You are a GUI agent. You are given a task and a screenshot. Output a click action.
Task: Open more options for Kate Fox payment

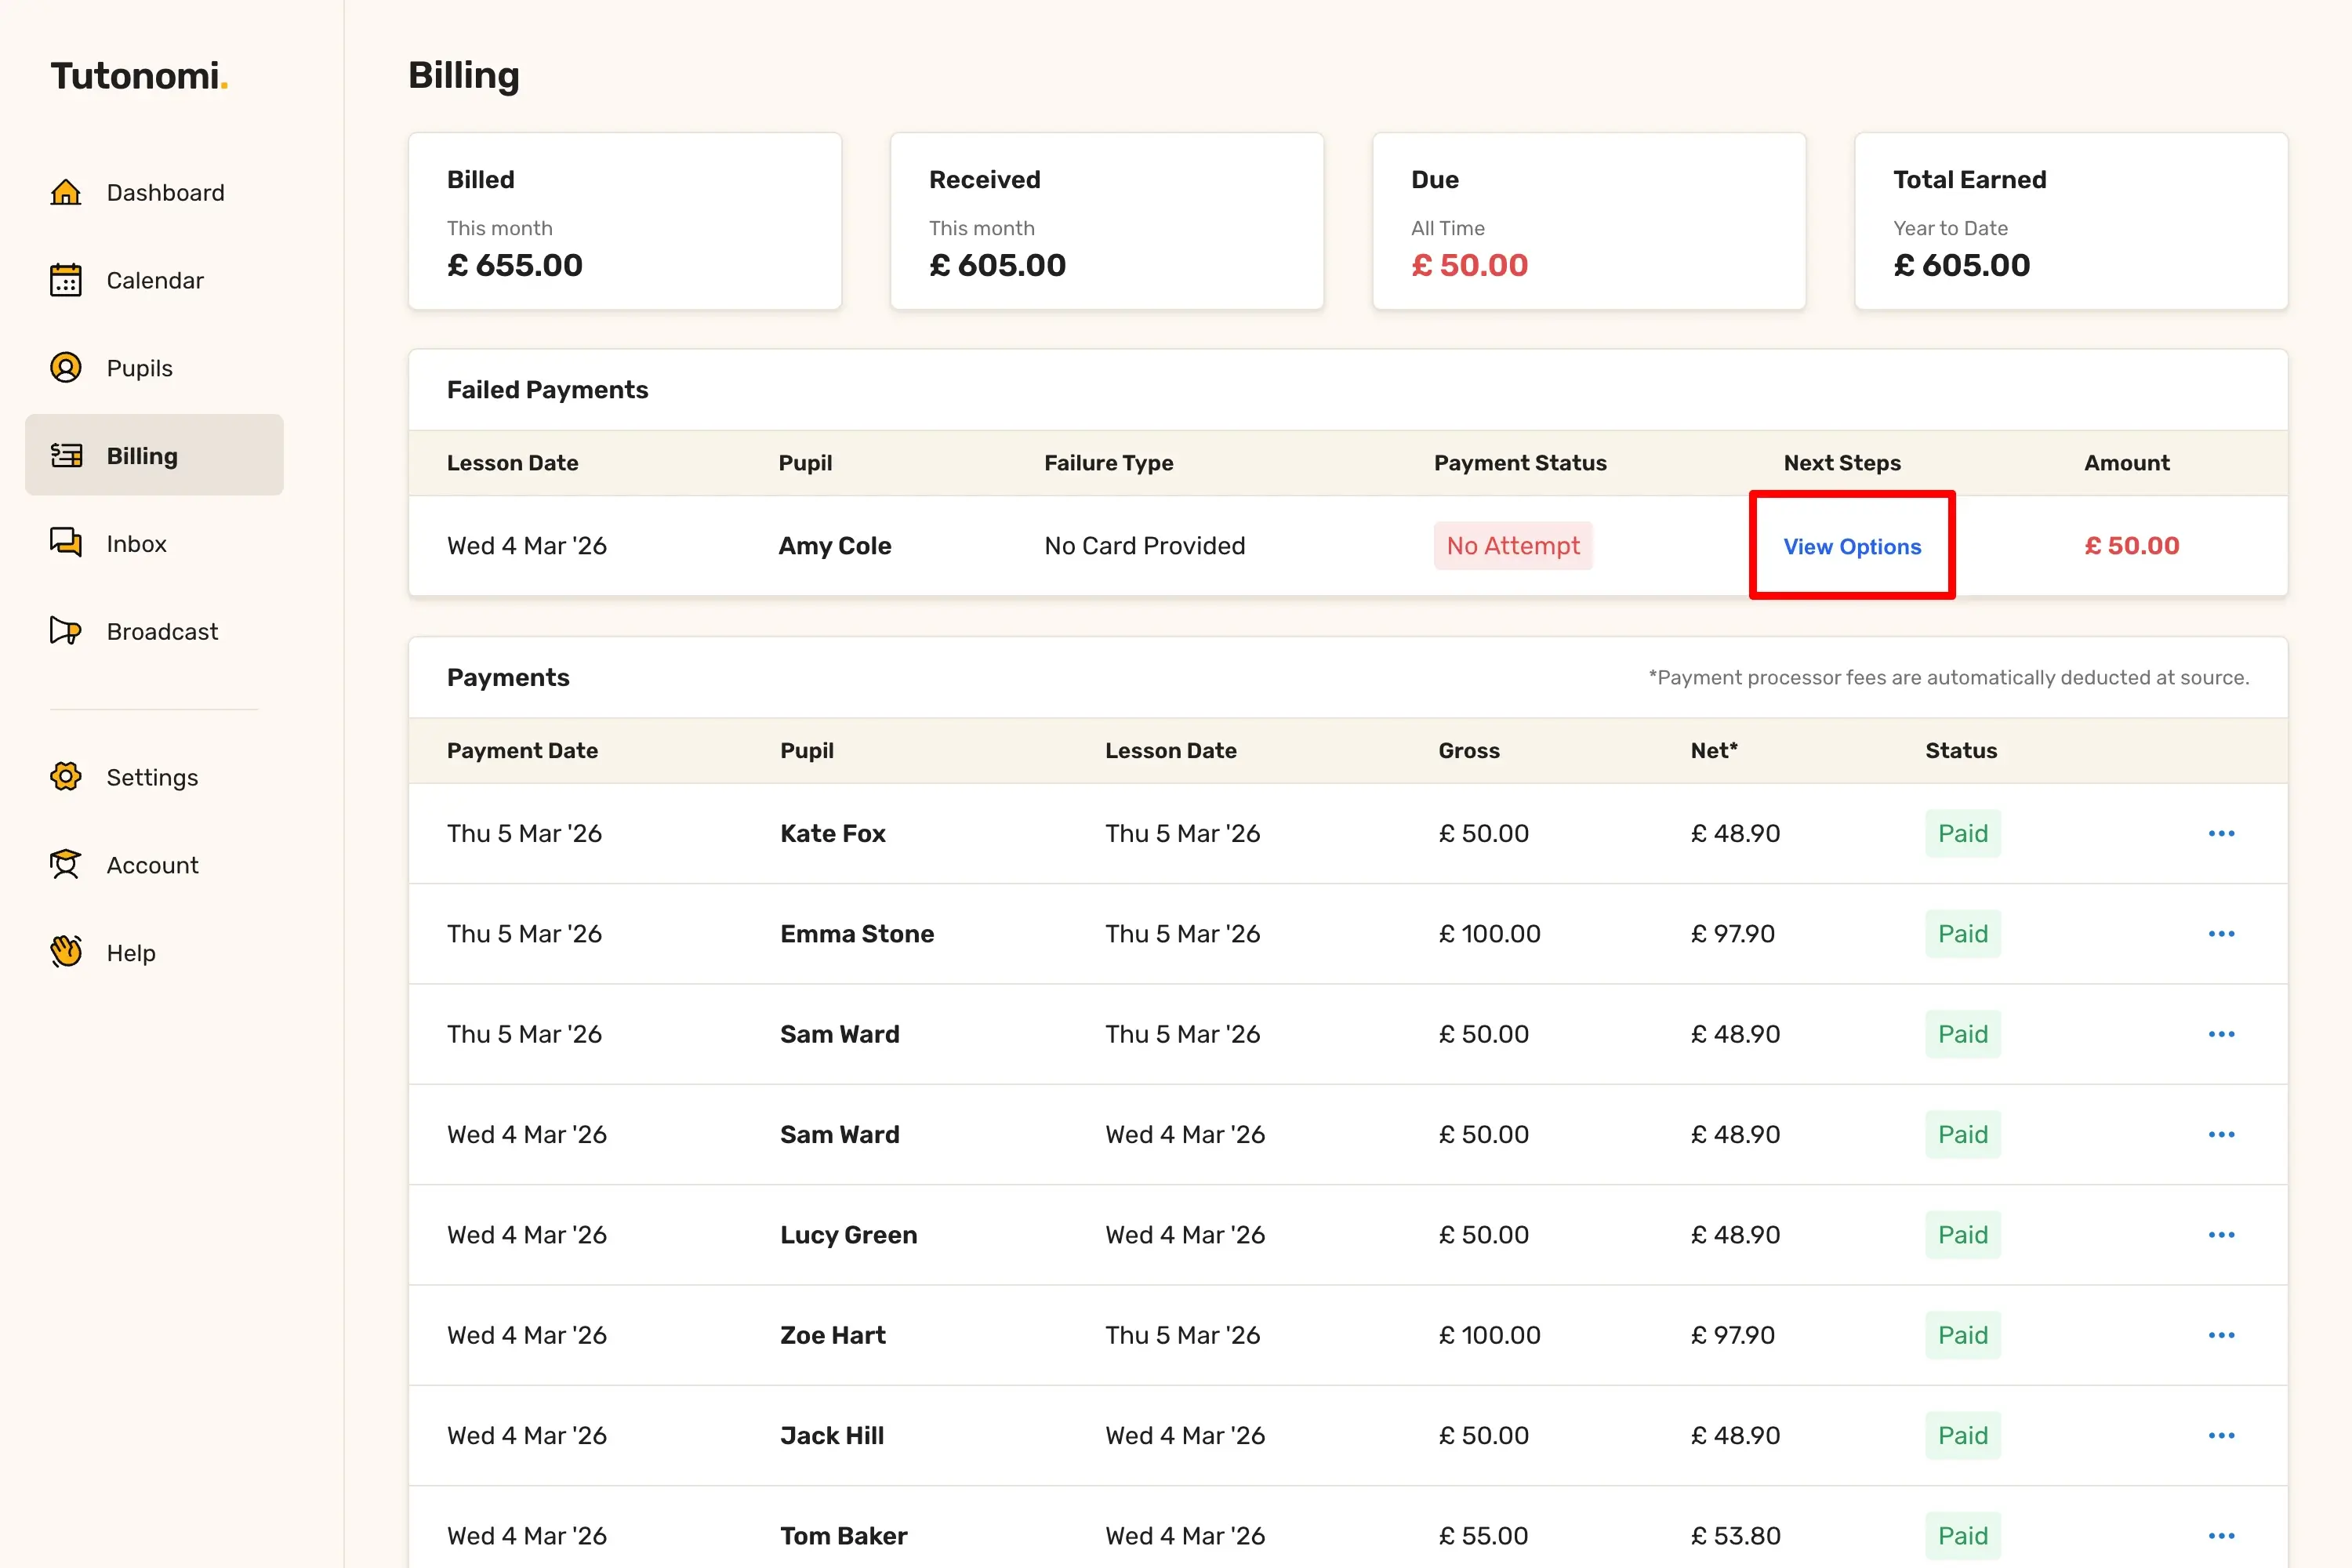pyautogui.click(x=2221, y=833)
